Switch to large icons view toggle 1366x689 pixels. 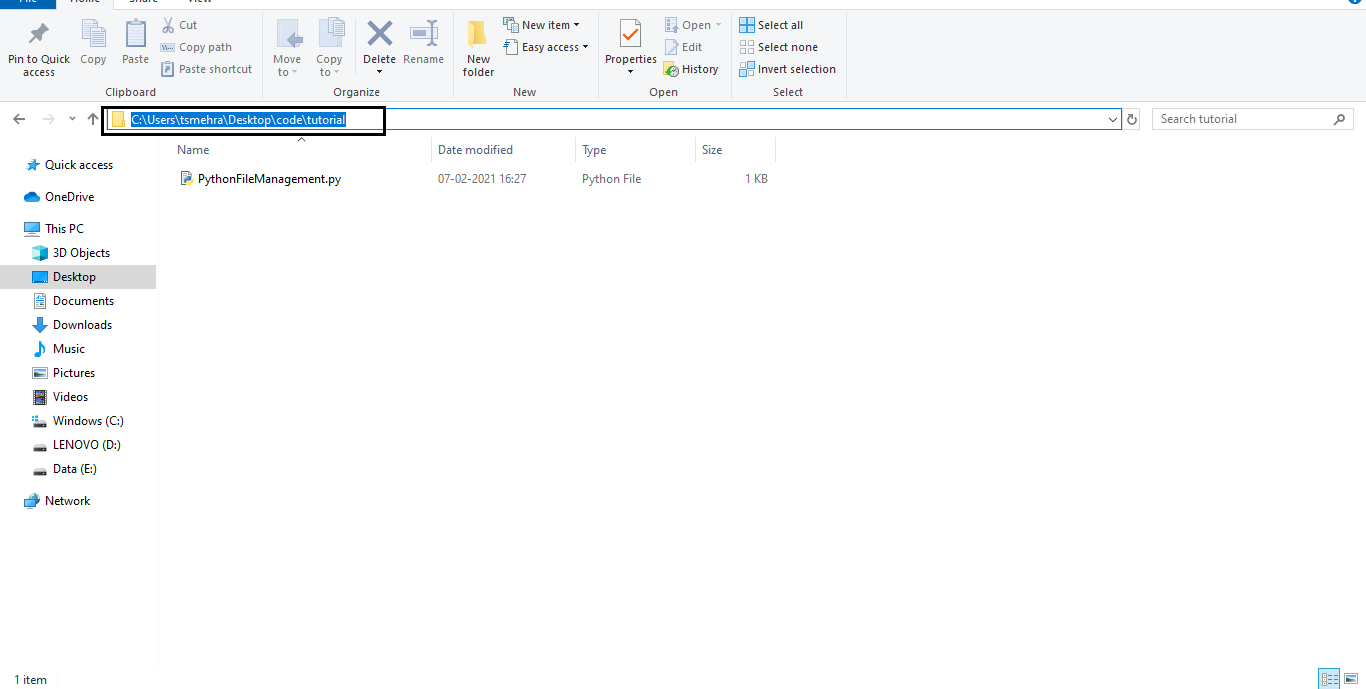click(x=1351, y=679)
